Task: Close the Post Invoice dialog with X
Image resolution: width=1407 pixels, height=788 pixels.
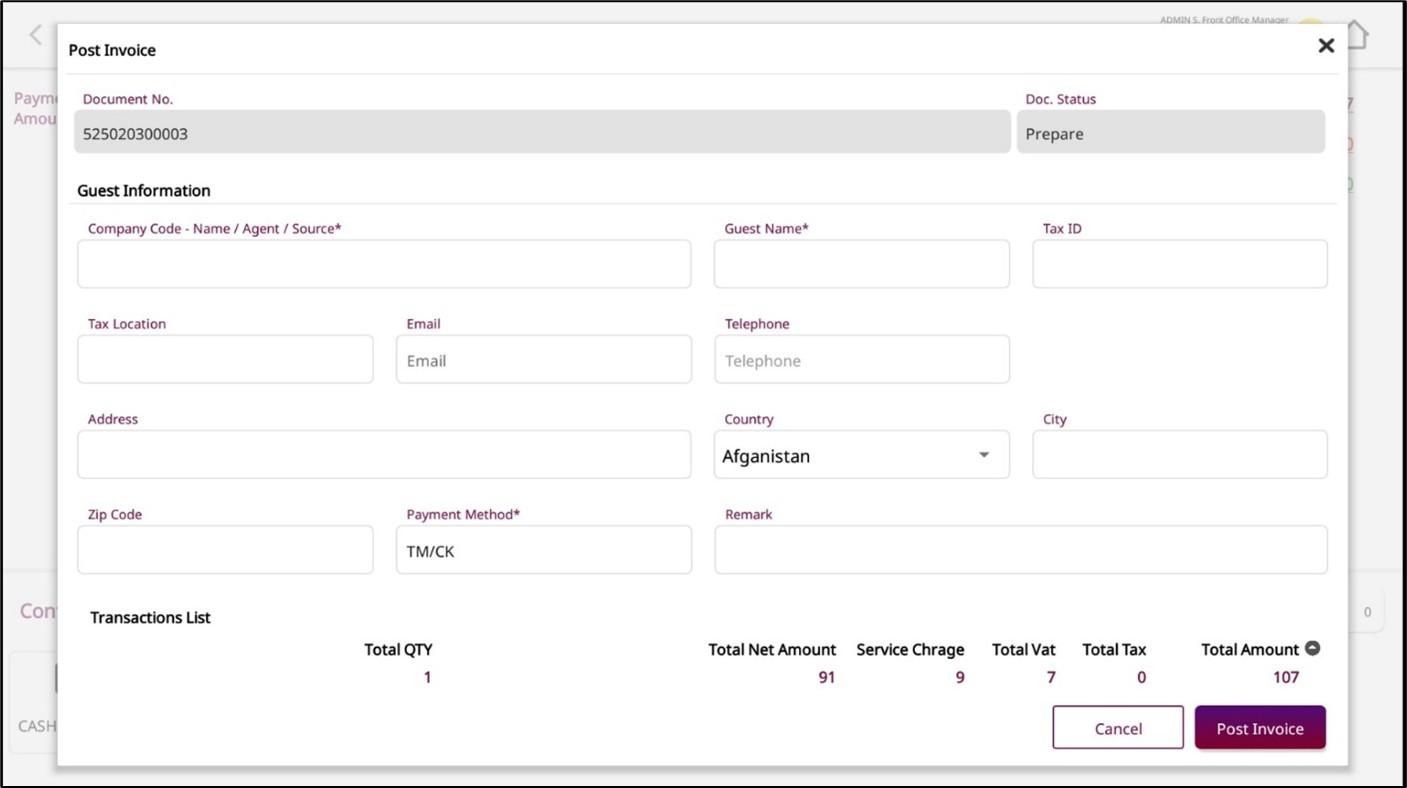Action: pos(1326,46)
